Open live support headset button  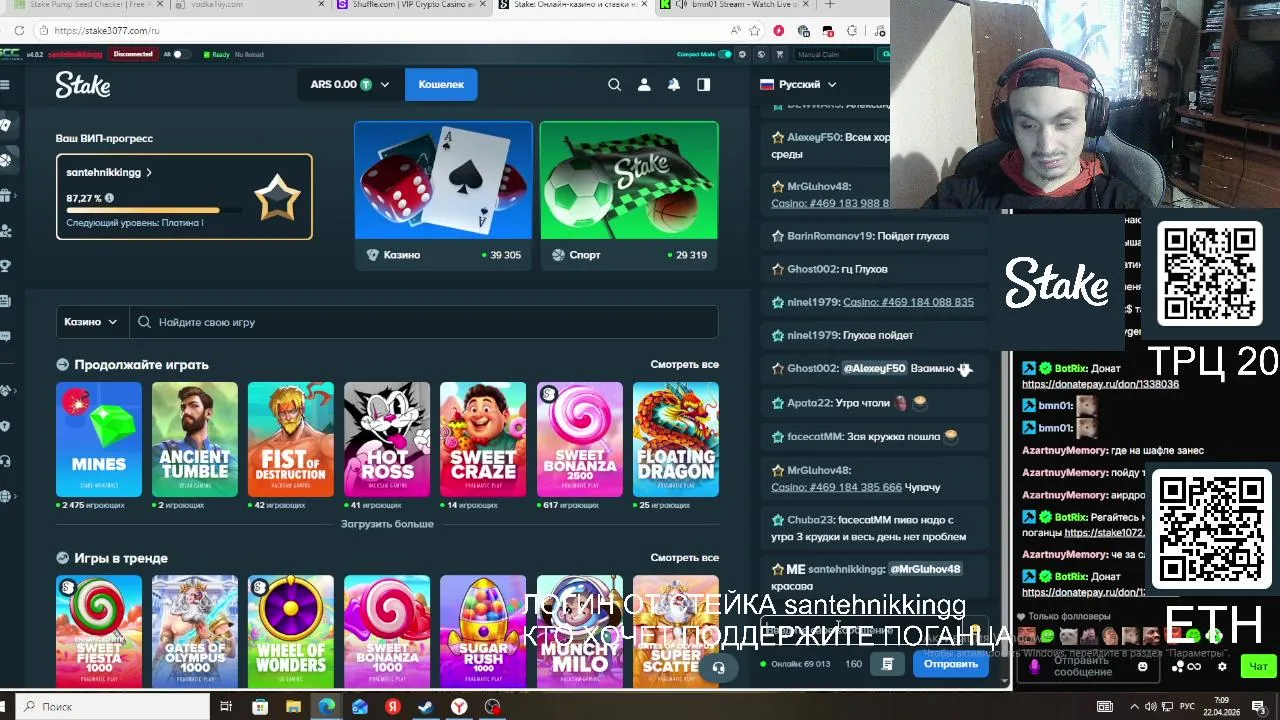(x=718, y=667)
